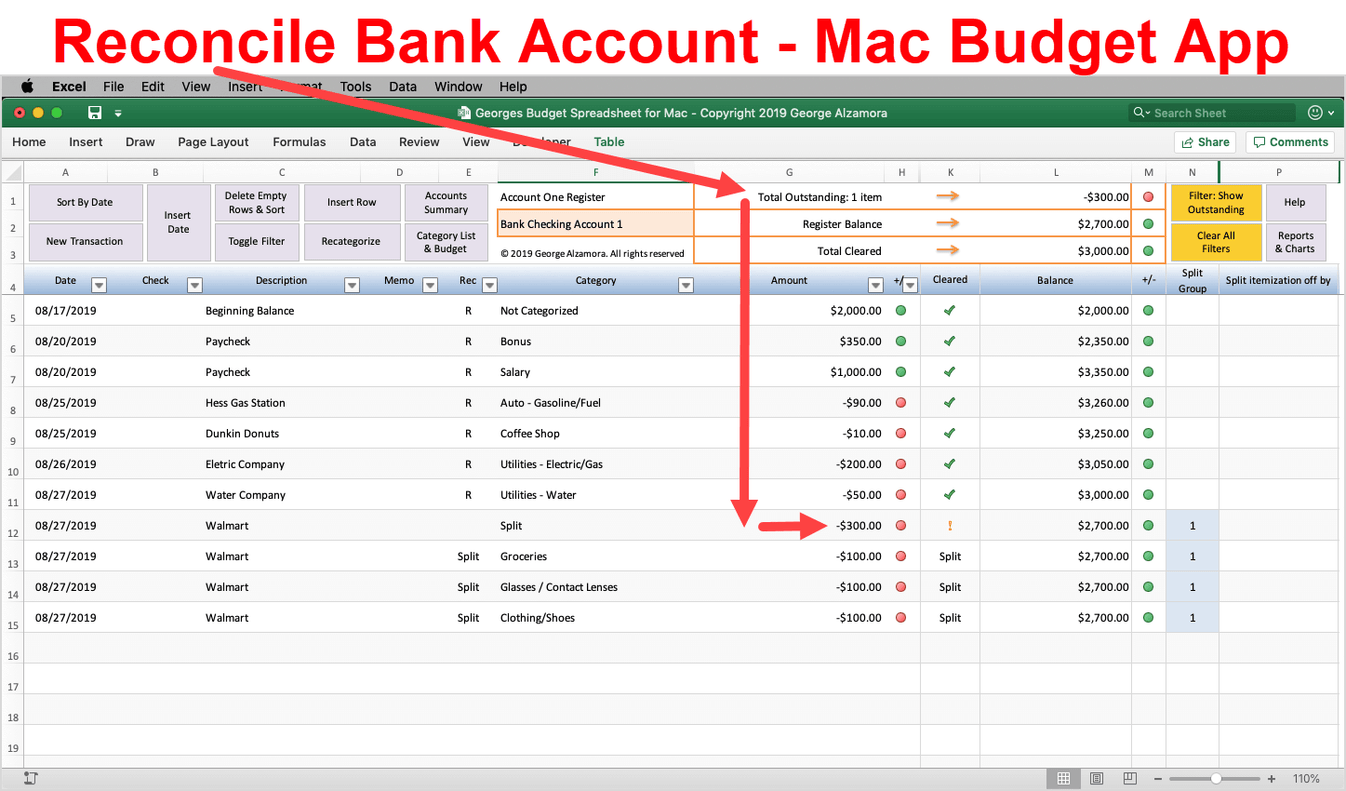Click the New Transaction button
Viewport: 1346px width, 791px height.
point(85,241)
